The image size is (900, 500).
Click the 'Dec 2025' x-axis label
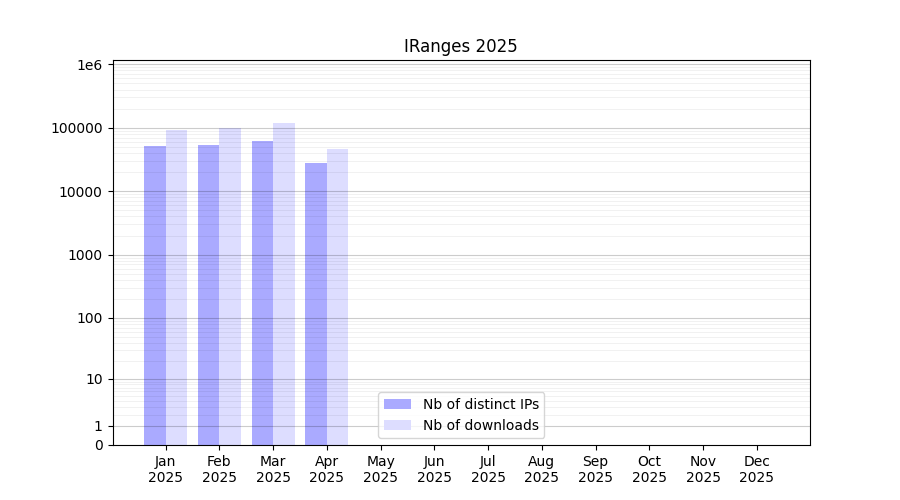coord(756,469)
